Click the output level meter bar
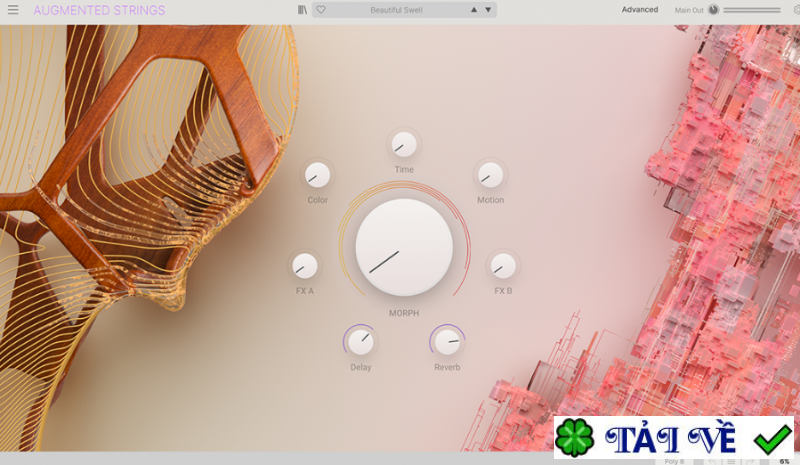Image resolution: width=800 pixels, height=465 pixels. tap(752, 10)
